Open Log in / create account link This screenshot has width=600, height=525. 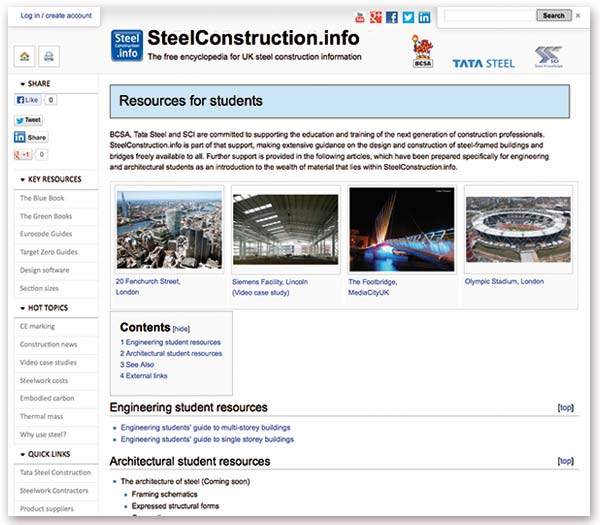click(x=56, y=16)
